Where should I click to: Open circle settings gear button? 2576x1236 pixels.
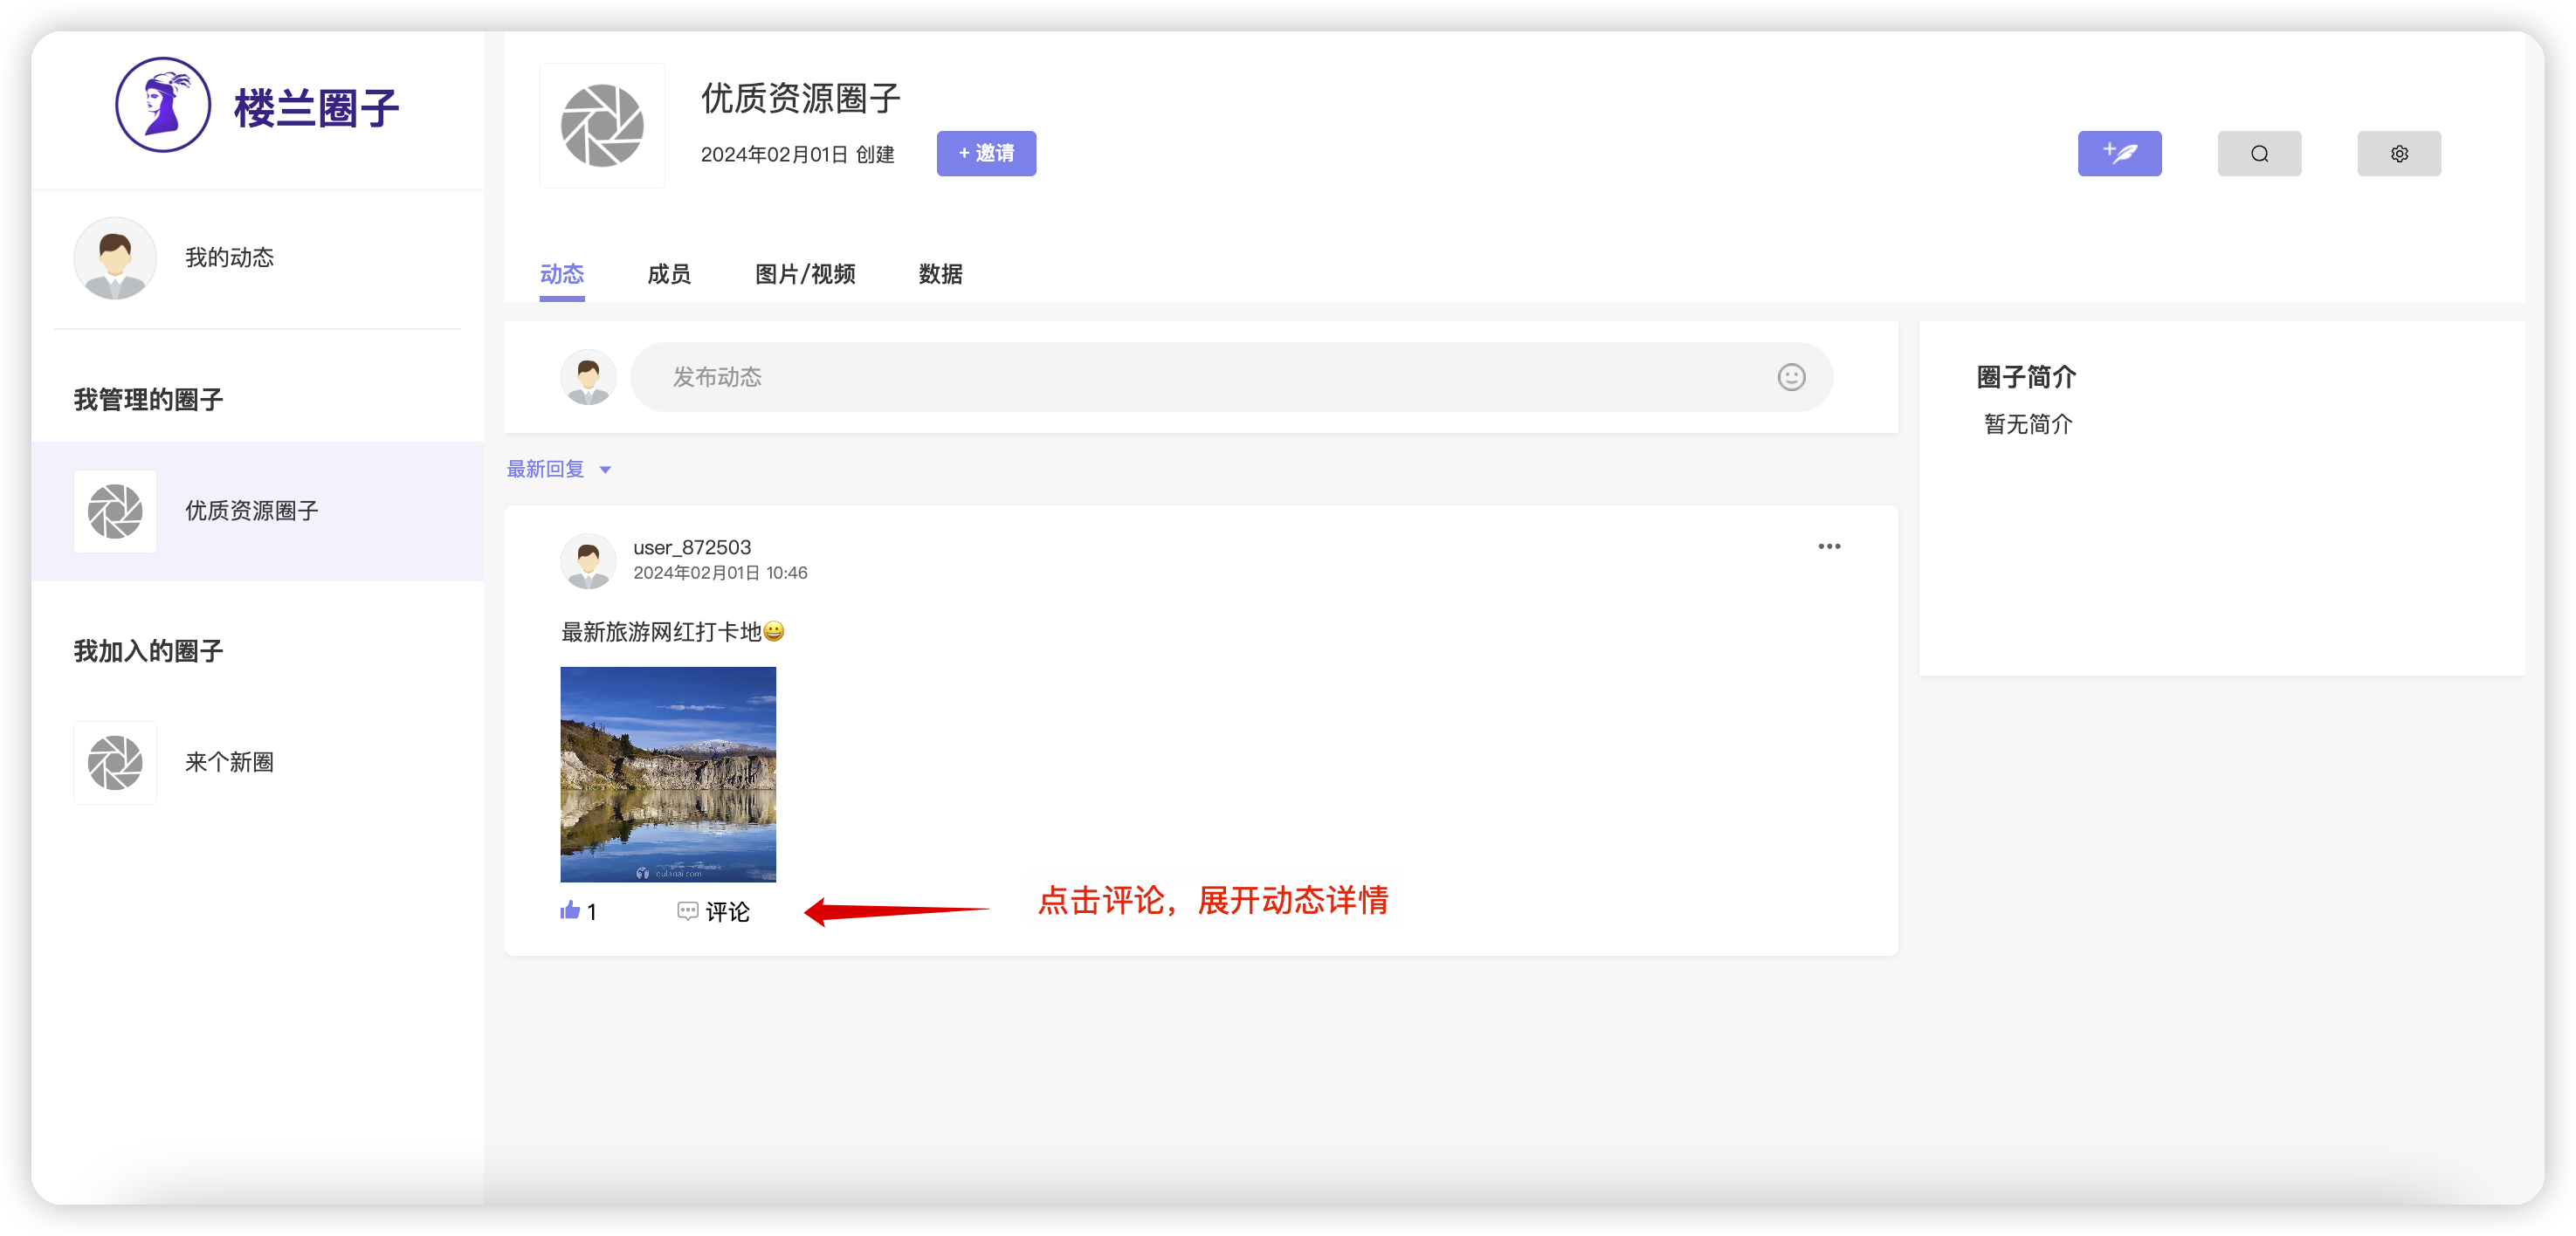[x=2399, y=153]
